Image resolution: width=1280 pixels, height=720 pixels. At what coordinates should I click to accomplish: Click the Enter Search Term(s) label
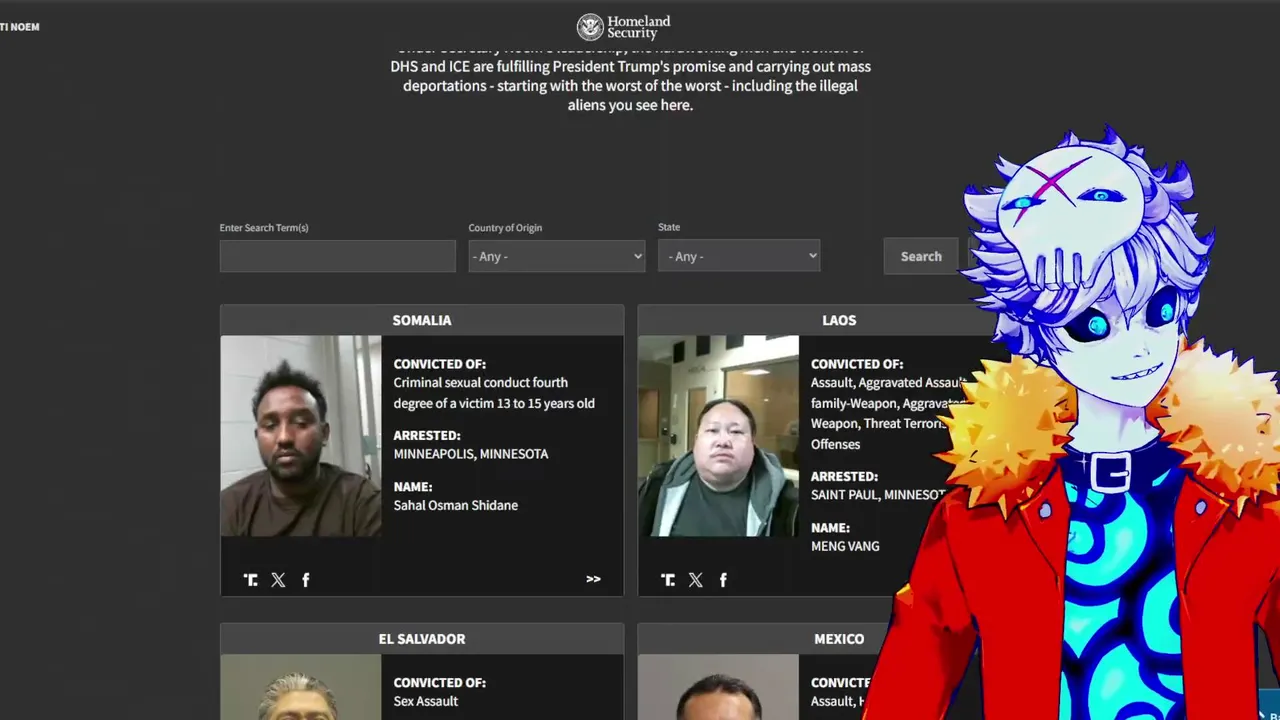click(264, 228)
